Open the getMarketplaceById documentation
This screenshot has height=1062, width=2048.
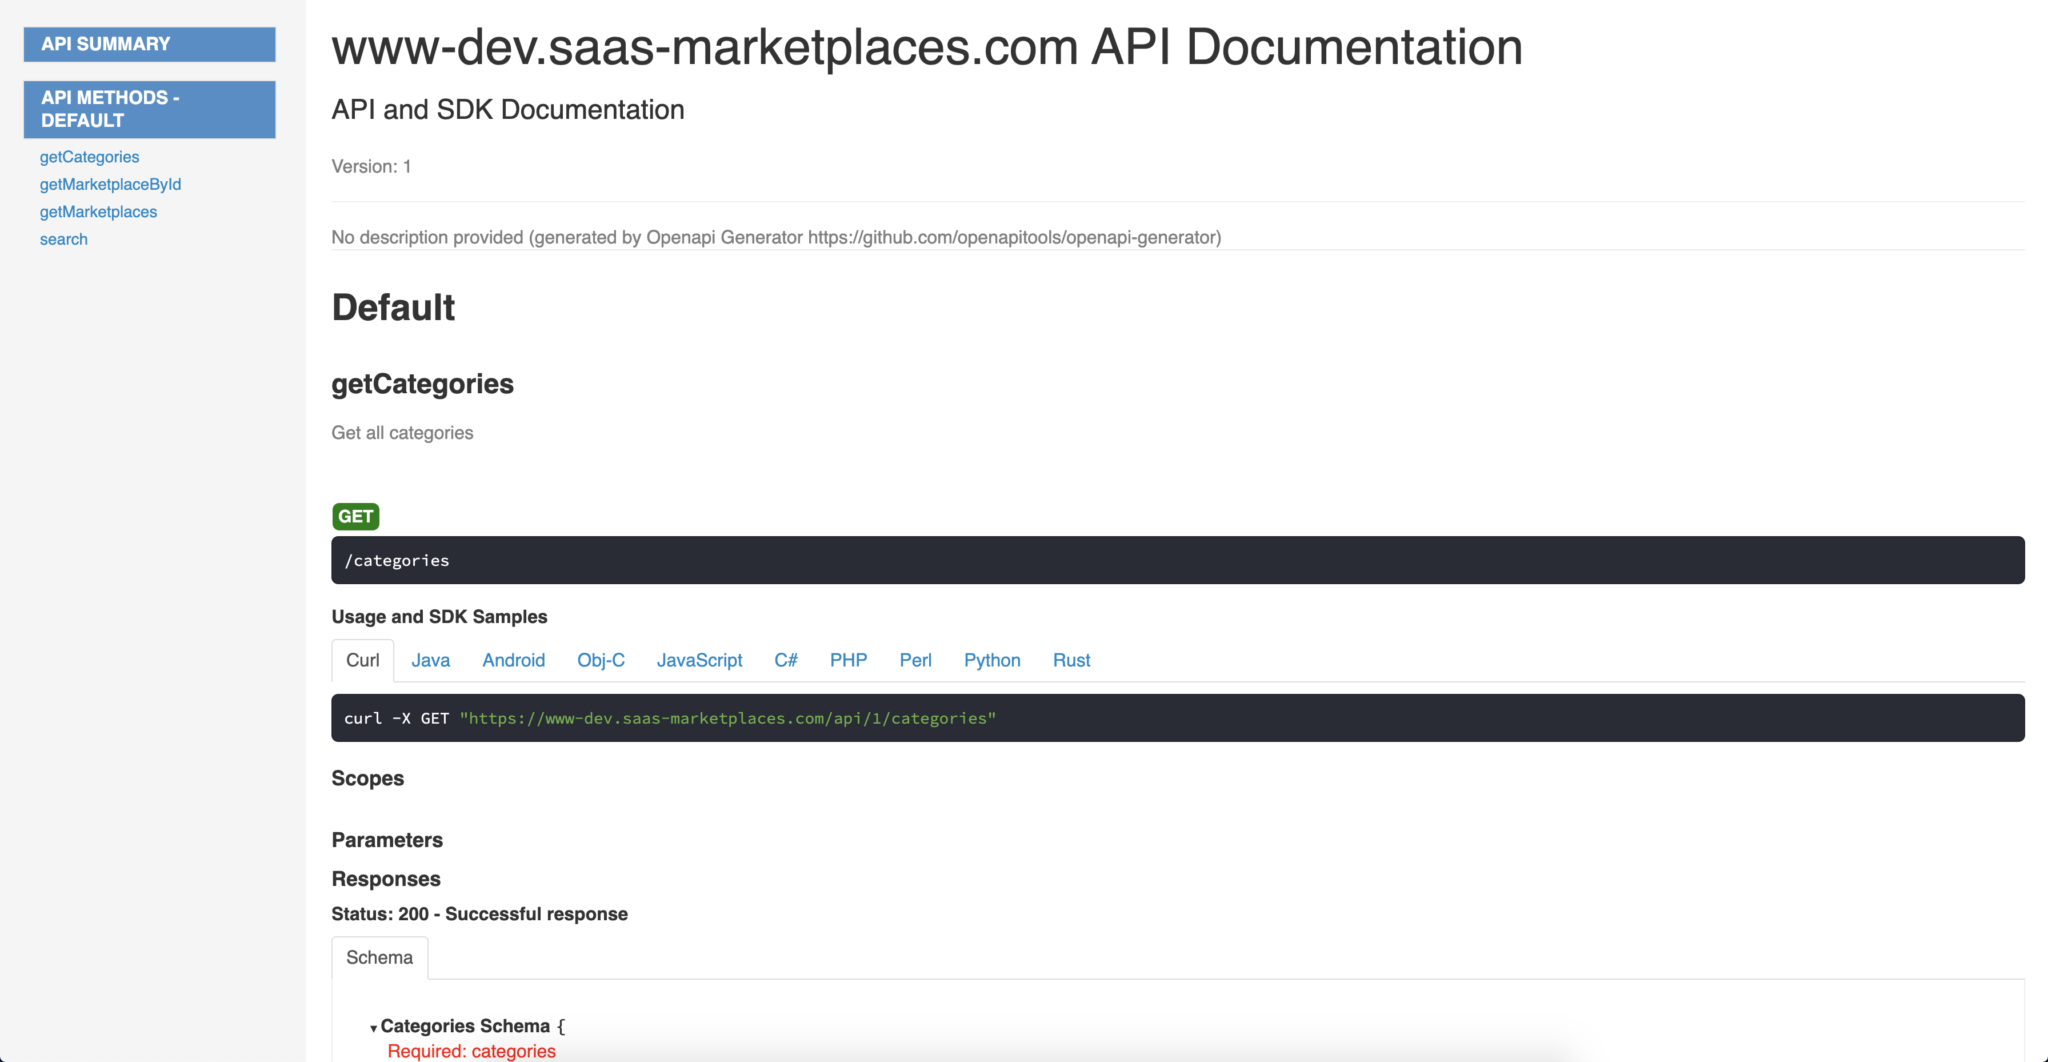(x=110, y=184)
